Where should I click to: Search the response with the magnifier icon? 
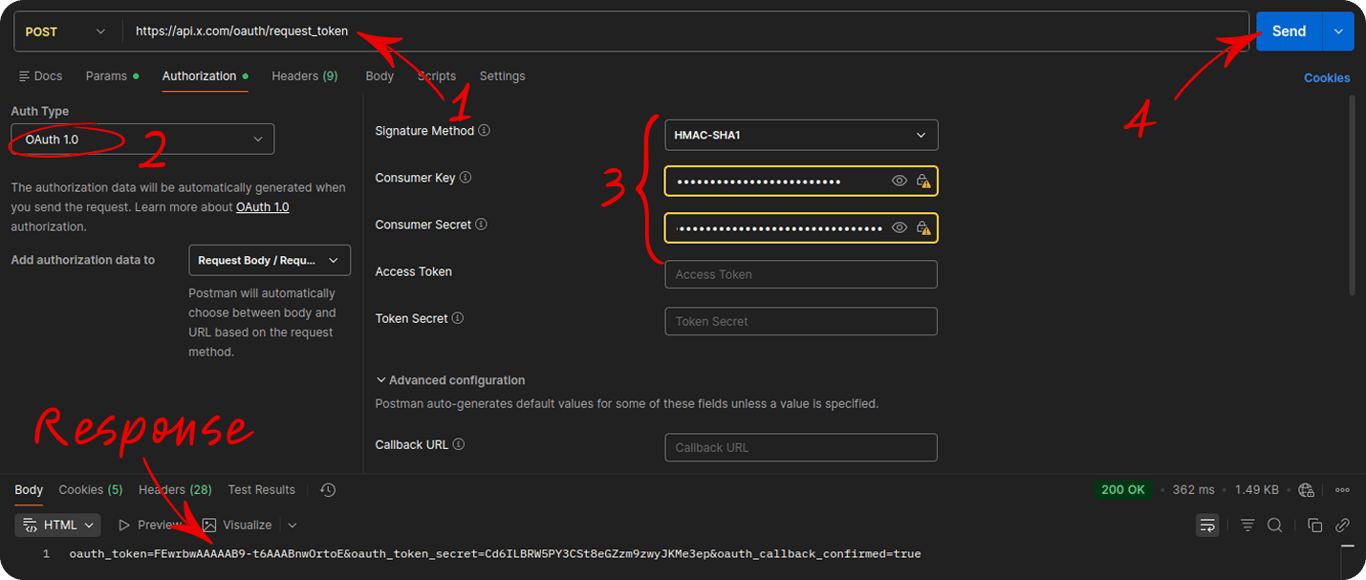pyautogui.click(x=1274, y=525)
